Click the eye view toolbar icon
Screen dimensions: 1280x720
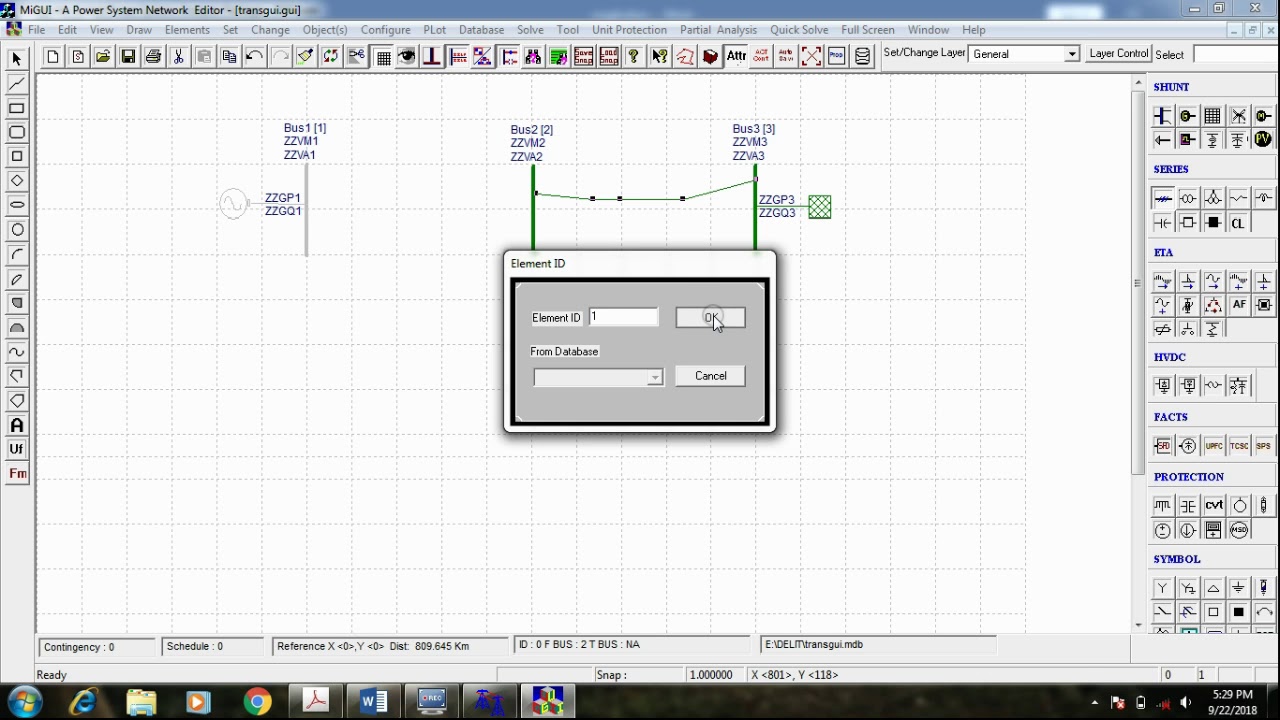point(407,57)
